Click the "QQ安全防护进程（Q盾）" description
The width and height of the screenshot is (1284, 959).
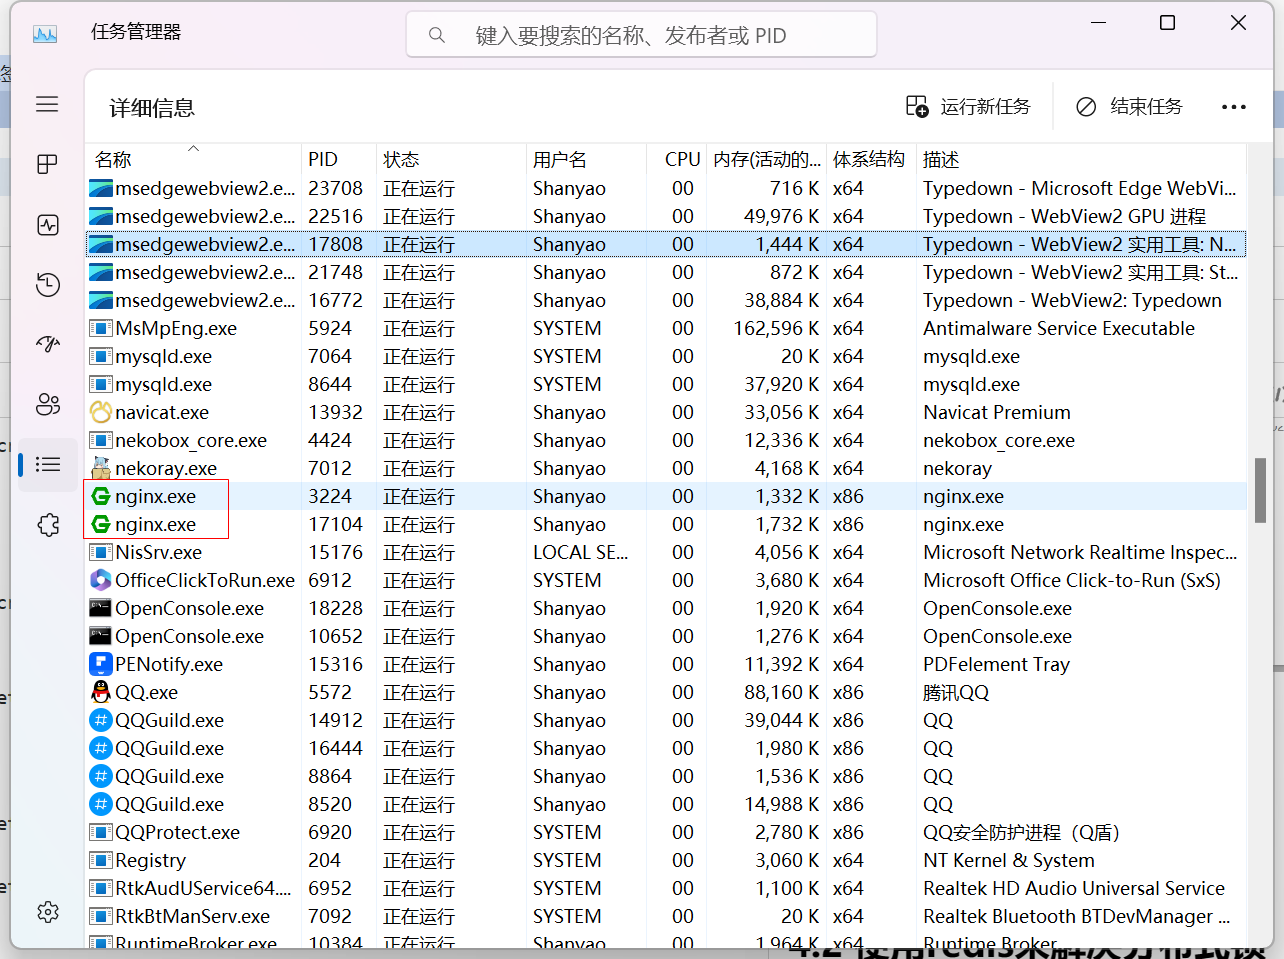click(1021, 832)
